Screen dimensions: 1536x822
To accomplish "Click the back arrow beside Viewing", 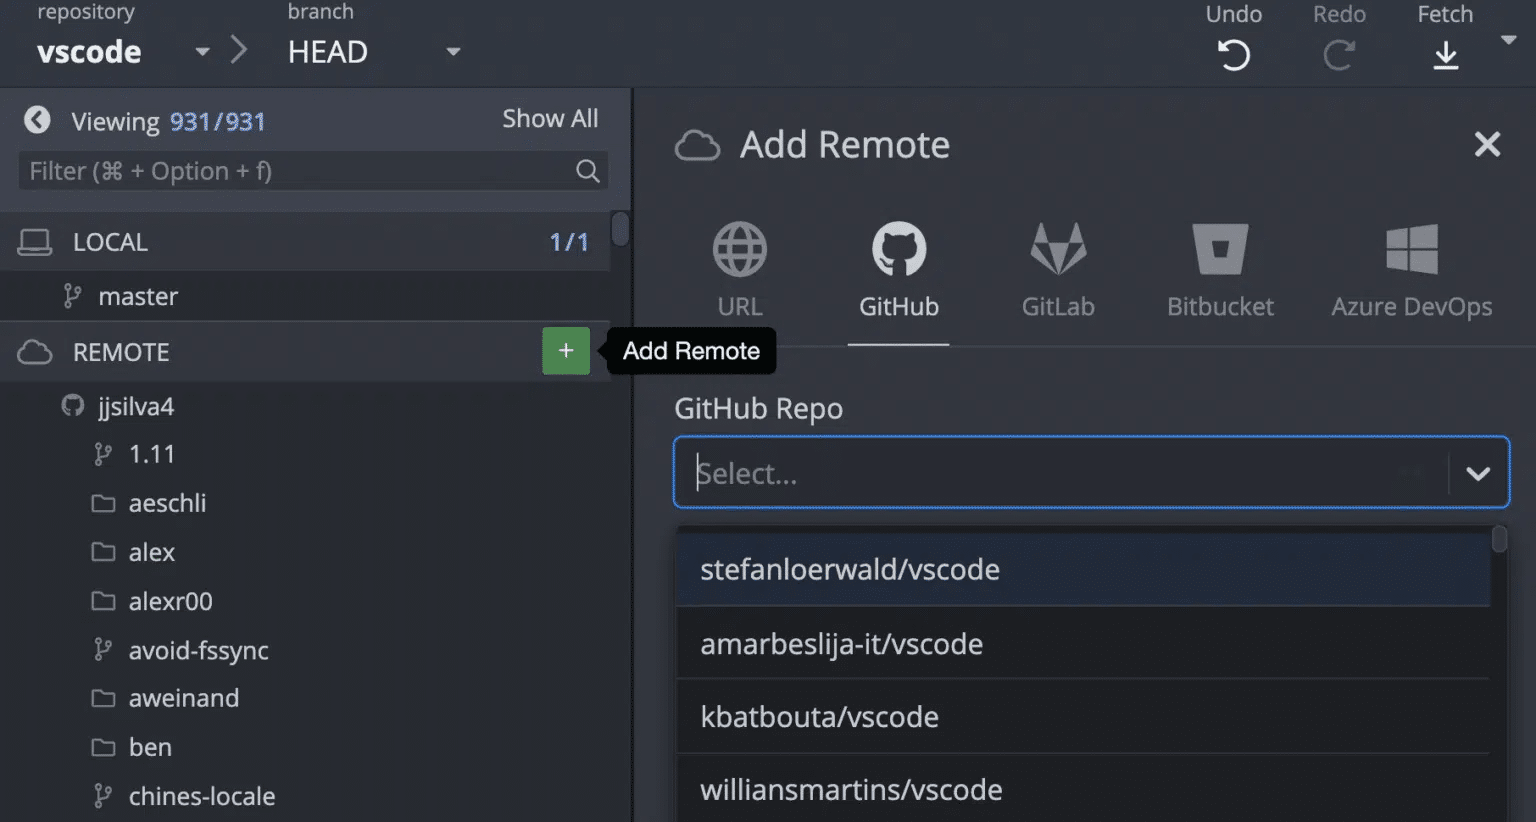I will point(37,120).
